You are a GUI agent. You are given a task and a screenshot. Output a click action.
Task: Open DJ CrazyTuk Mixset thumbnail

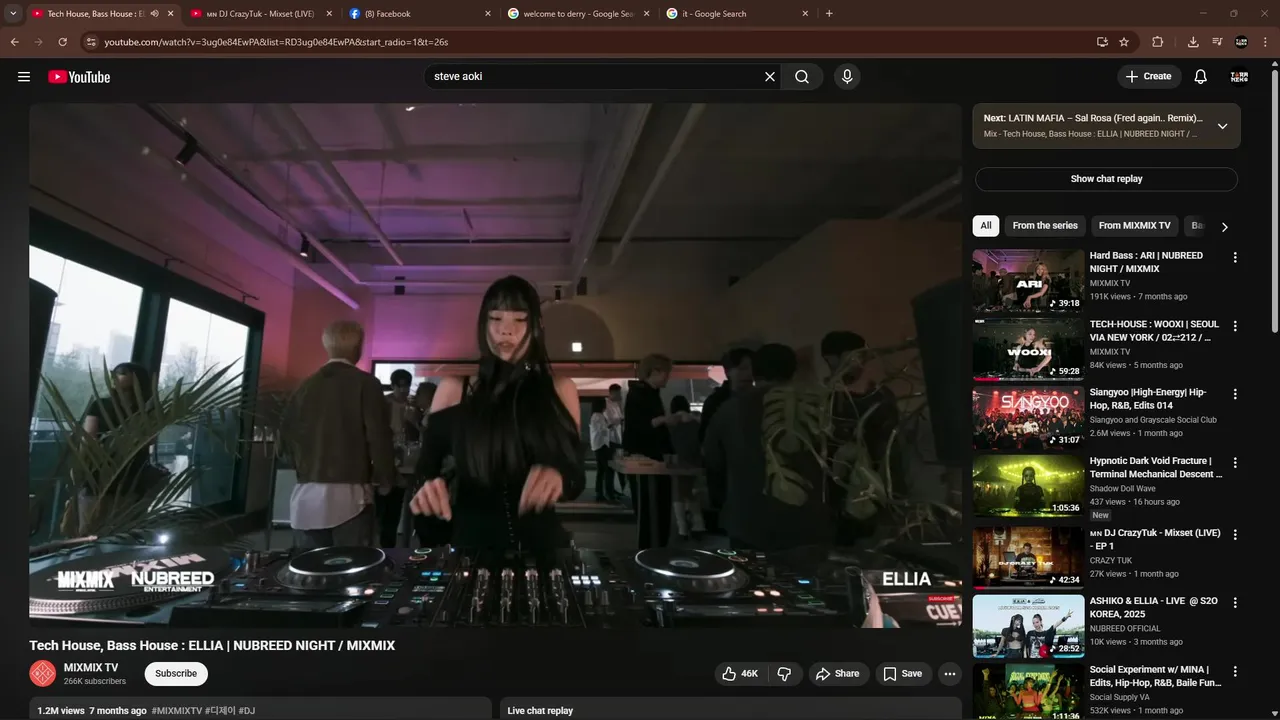click(1028, 557)
